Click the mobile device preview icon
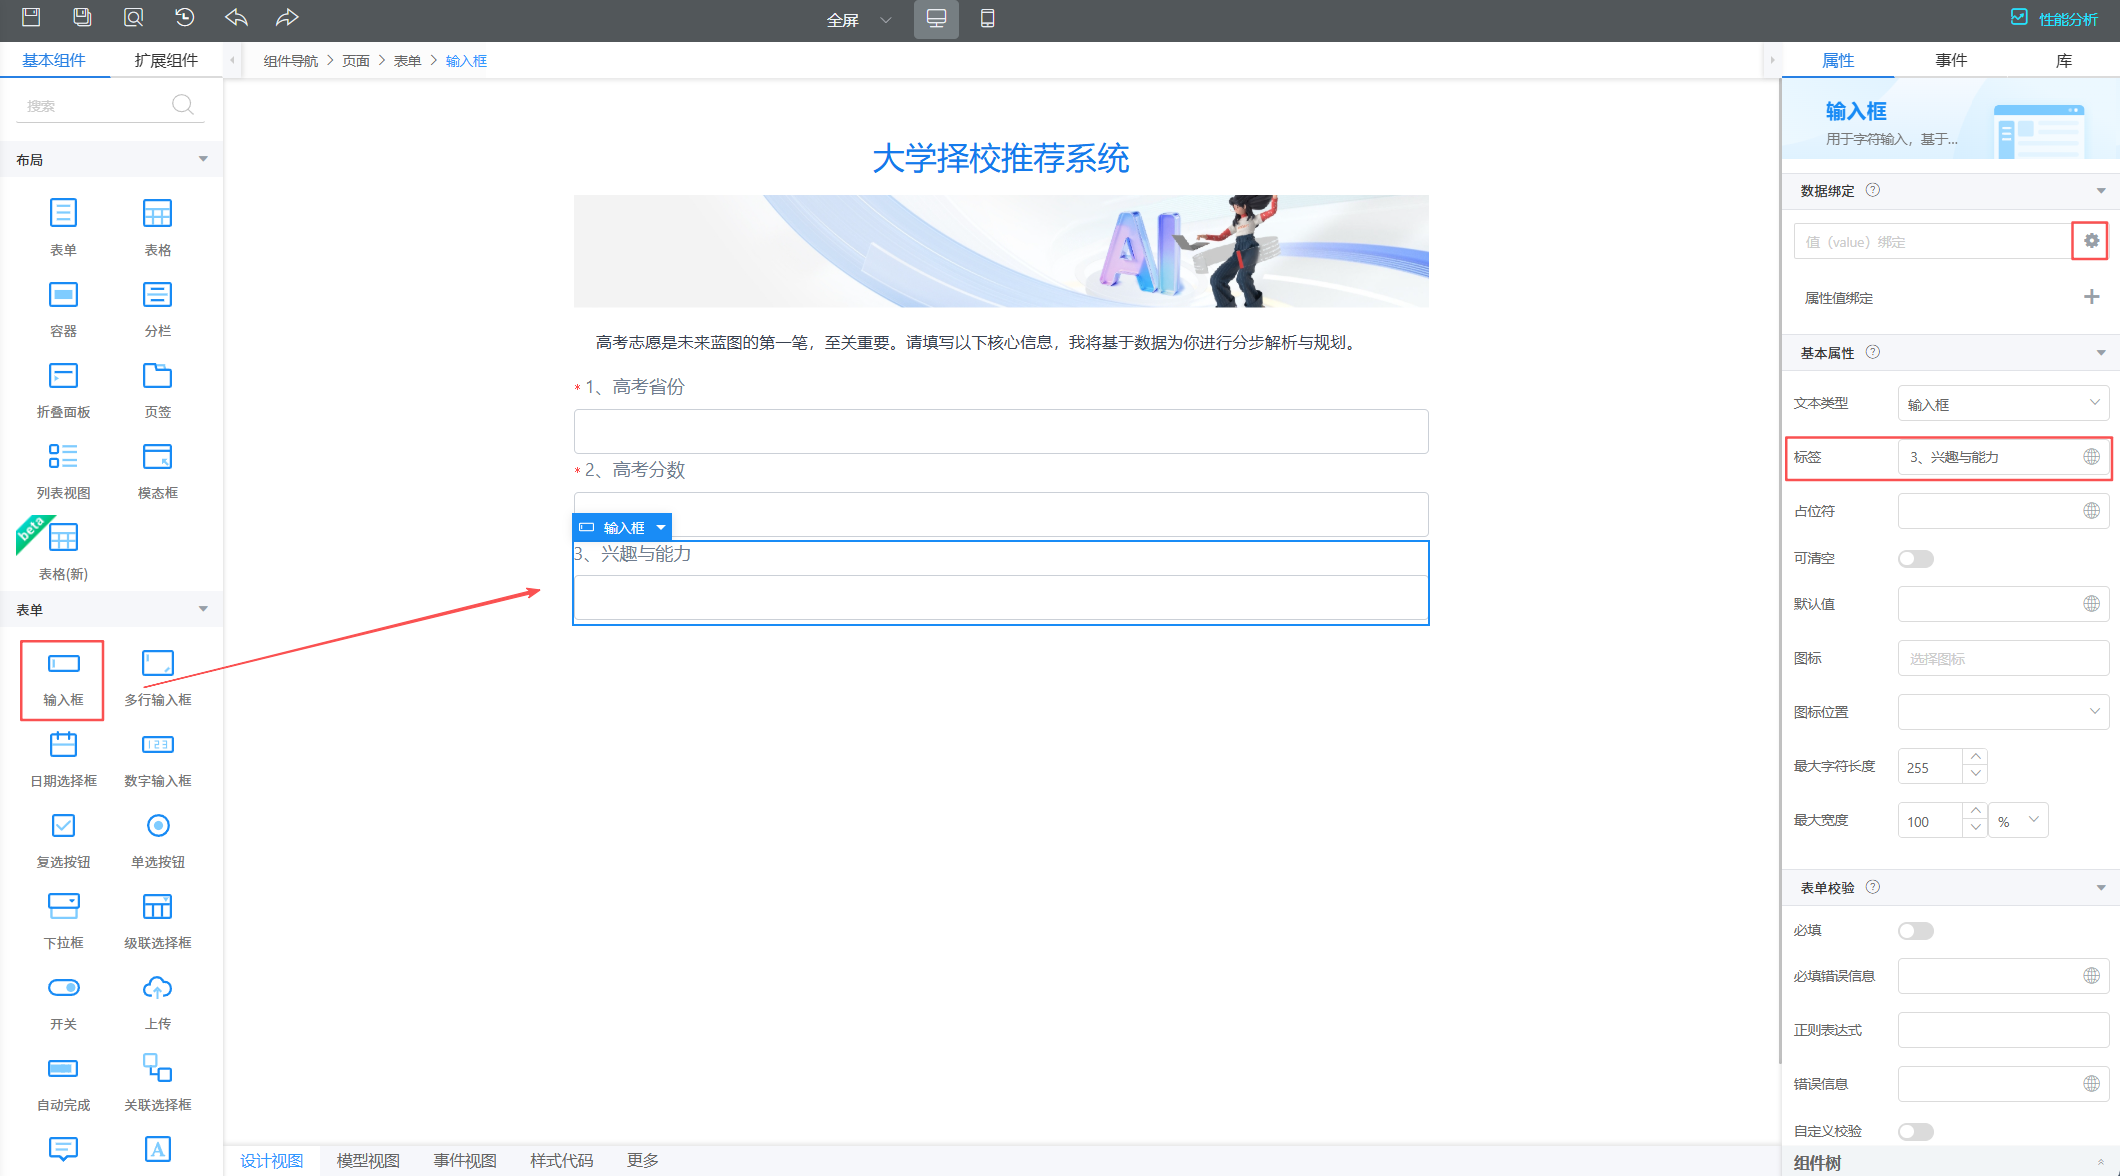Viewport: 2120px width, 1176px height. pos(987,19)
